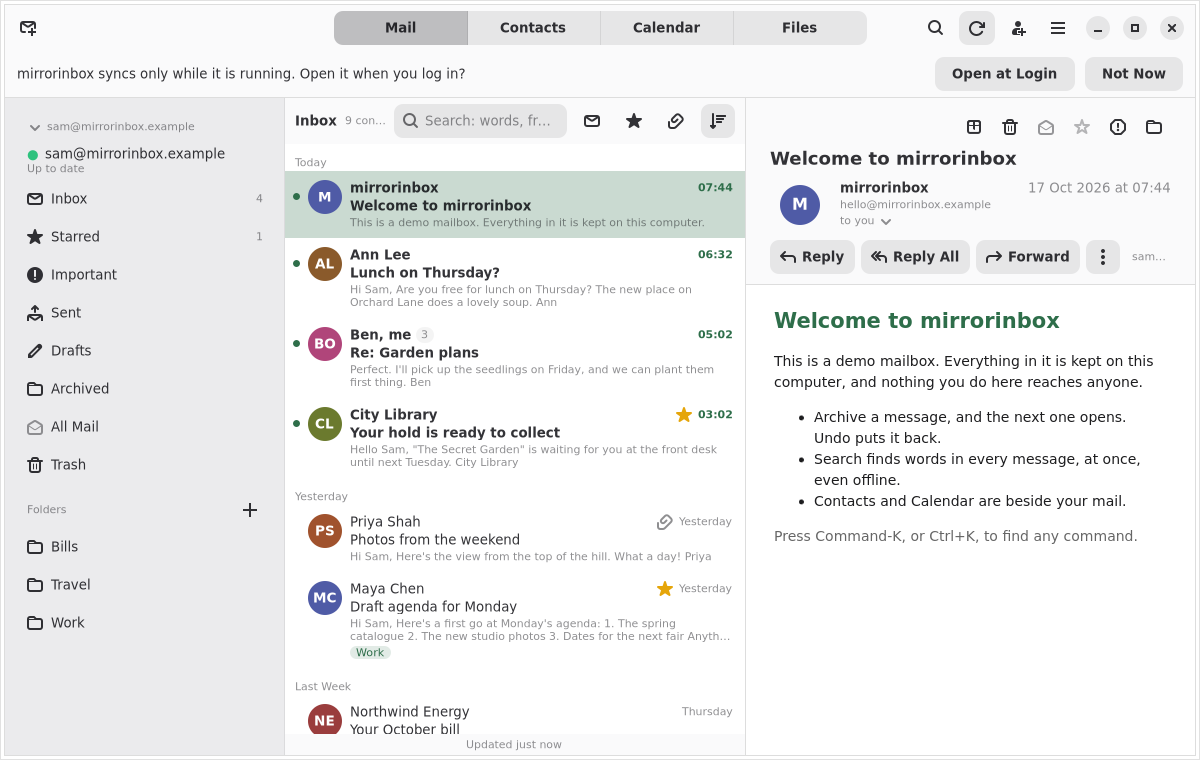Toggle the unread messages filter icon

[592, 121]
